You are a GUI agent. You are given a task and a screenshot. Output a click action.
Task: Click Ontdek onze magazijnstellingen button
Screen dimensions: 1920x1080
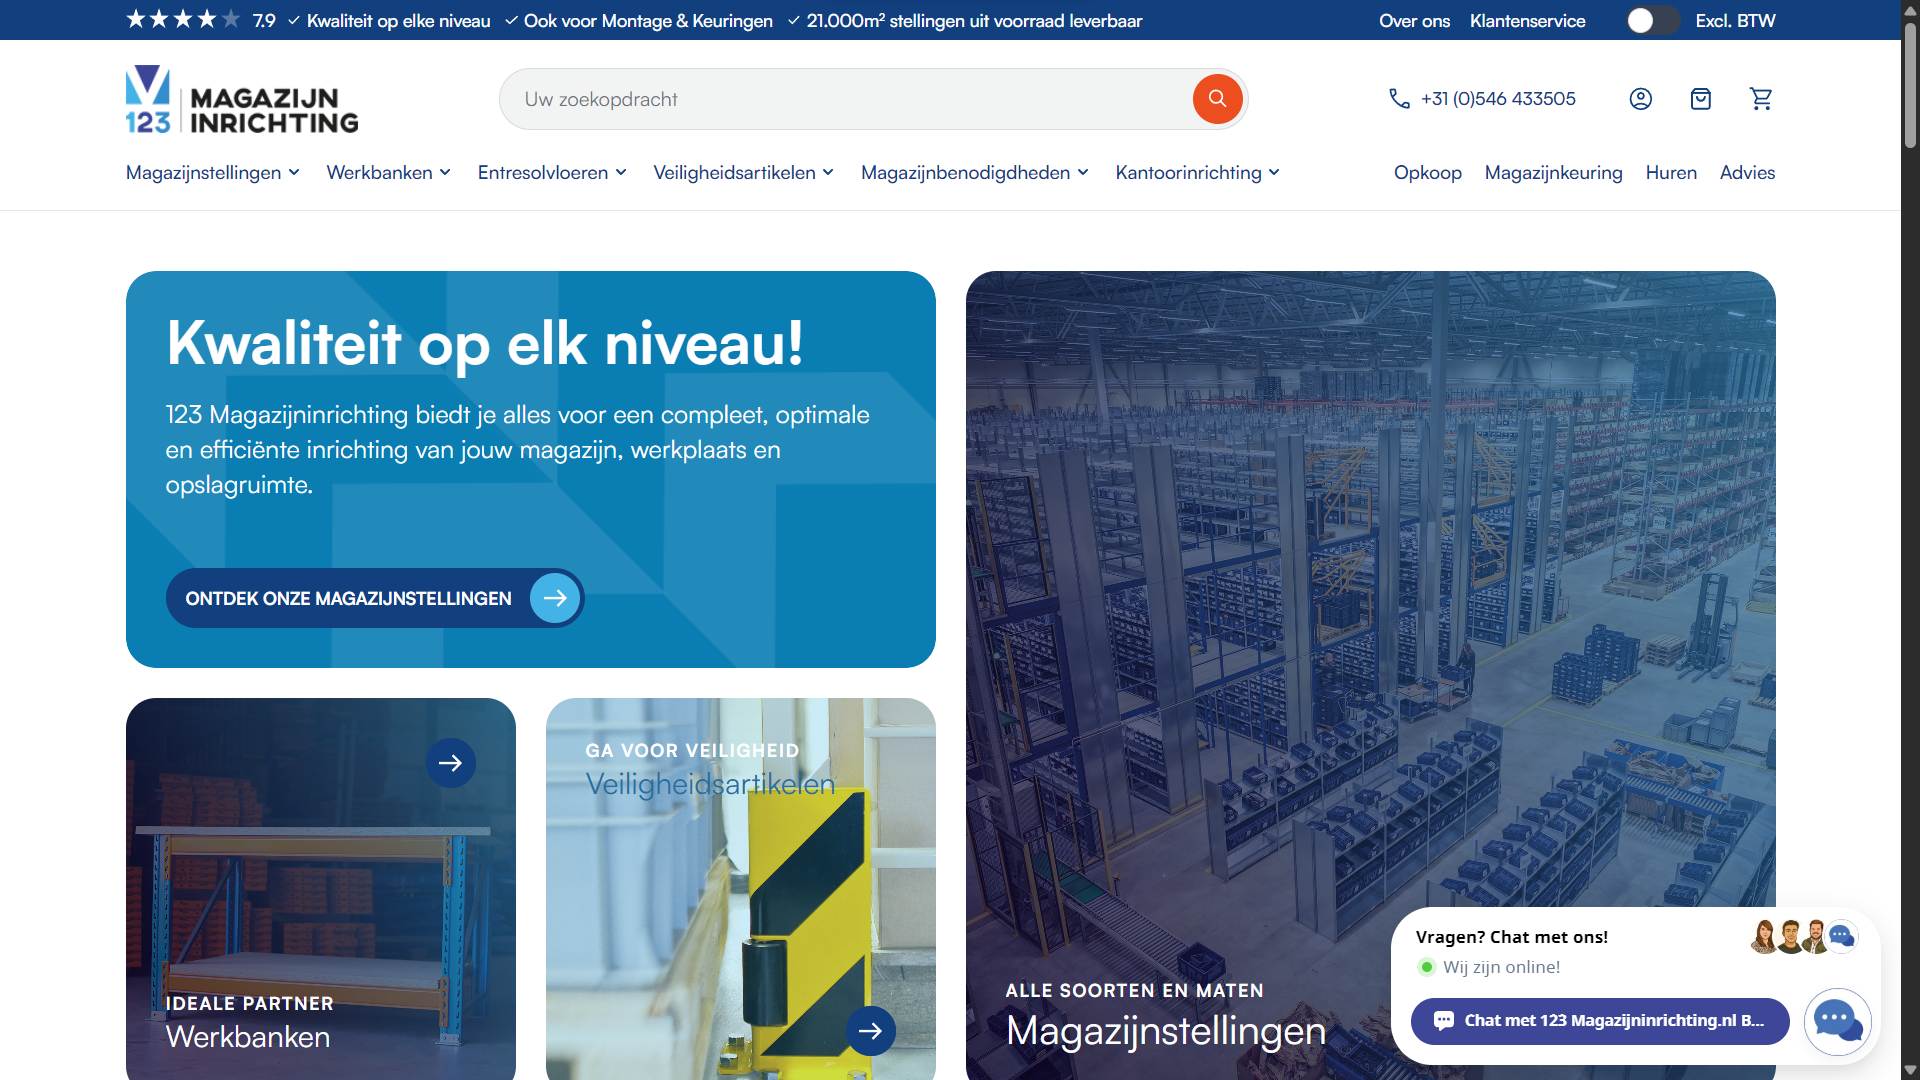(x=374, y=598)
